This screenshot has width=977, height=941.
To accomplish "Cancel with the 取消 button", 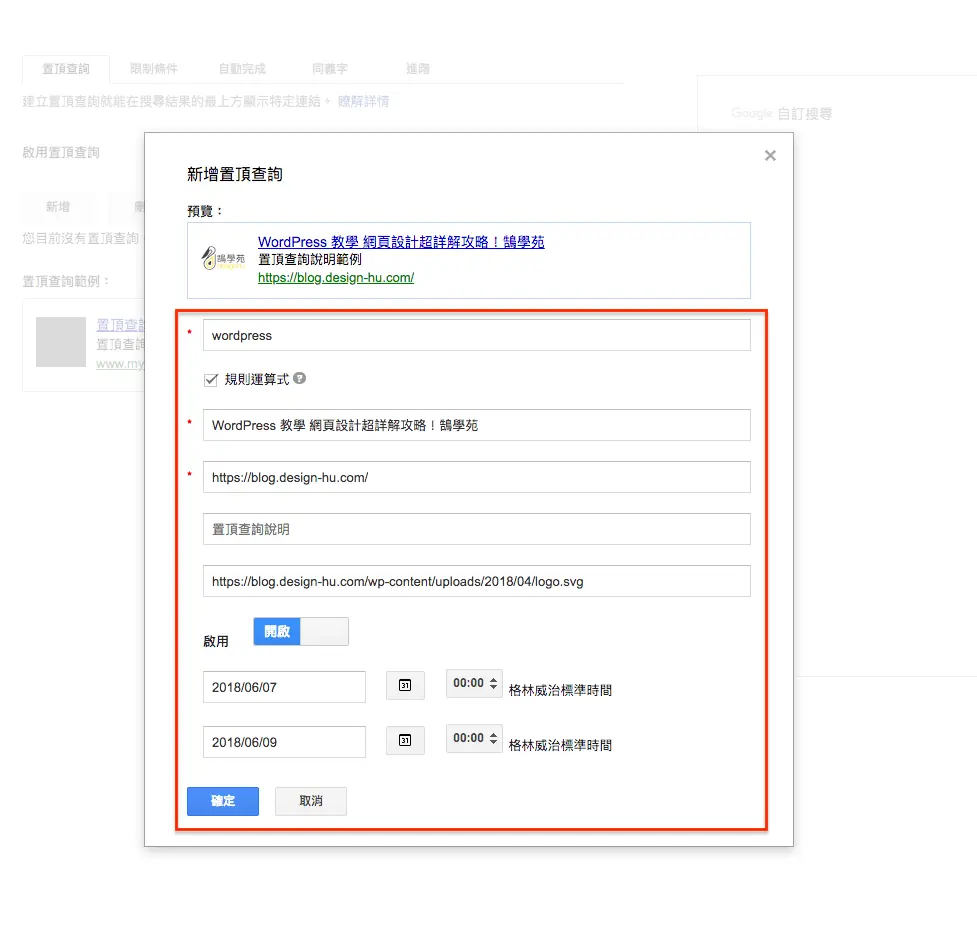I will (x=311, y=801).
